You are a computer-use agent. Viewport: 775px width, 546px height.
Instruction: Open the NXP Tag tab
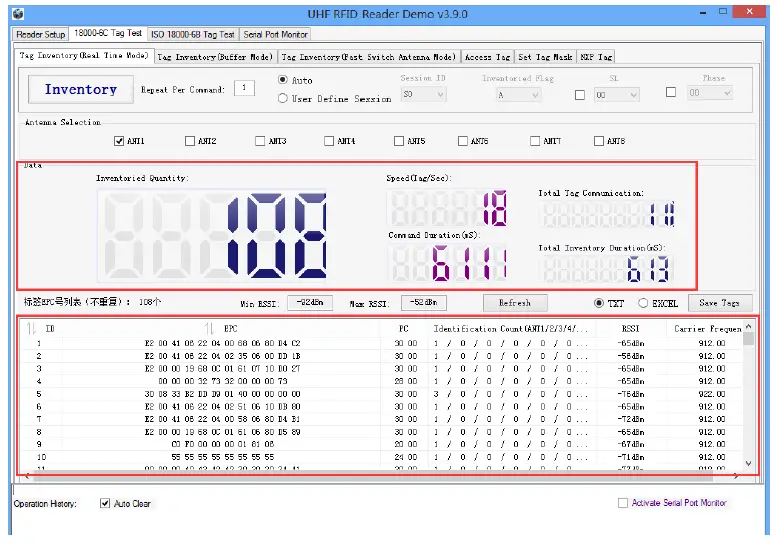596,57
